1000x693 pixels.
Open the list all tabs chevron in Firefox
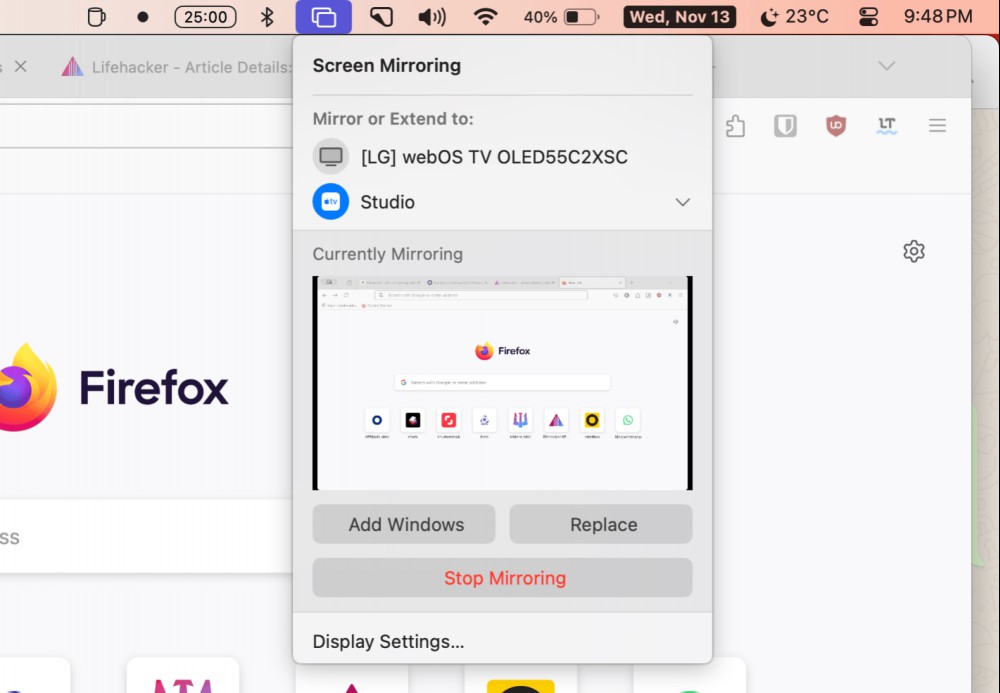(x=886, y=66)
